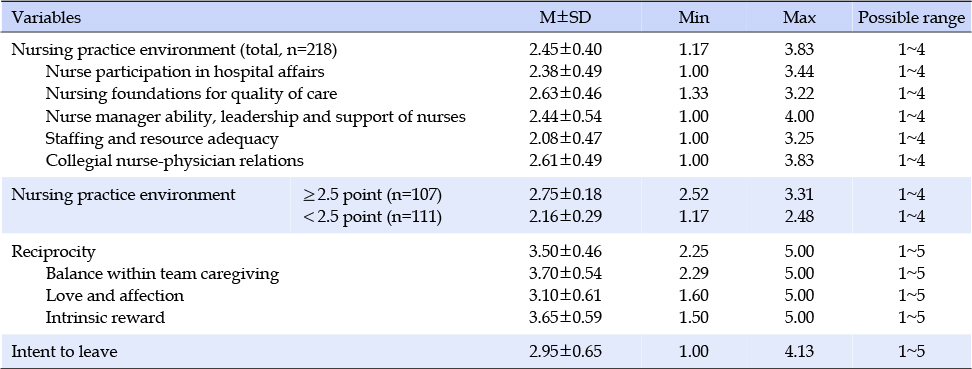The width and height of the screenshot is (972, 369).
Task: Select the Love and affection label
Action: coord(115,296)
